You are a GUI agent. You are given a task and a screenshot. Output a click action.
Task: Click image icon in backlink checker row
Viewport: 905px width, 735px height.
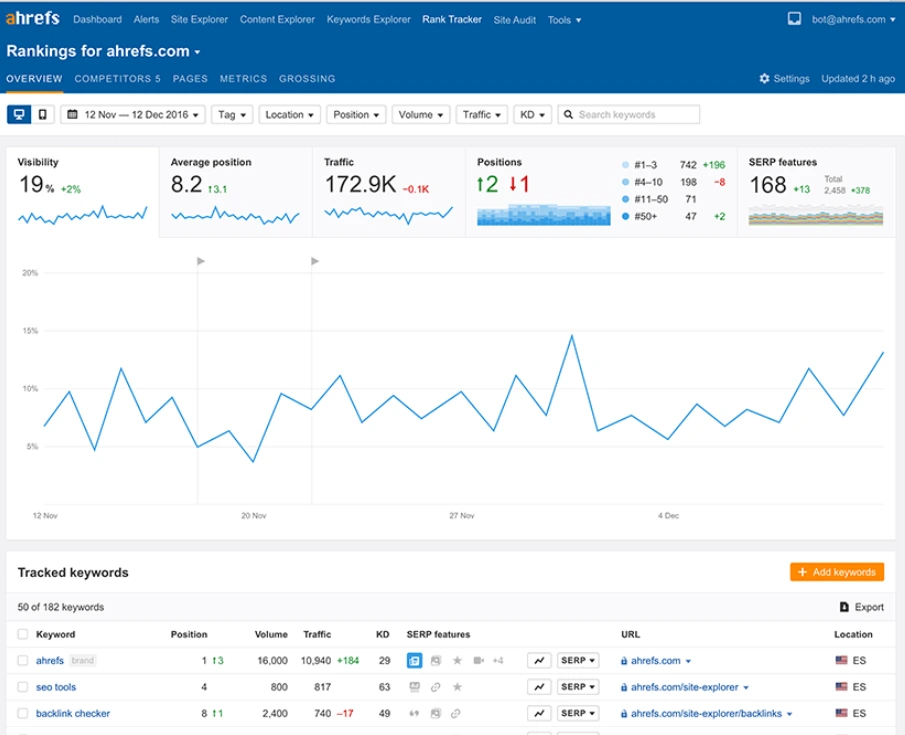pyautogui.click(x=436, y=714)
